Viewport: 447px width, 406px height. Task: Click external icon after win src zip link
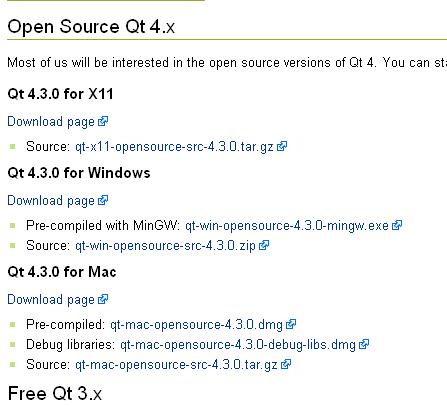point(264,245)
